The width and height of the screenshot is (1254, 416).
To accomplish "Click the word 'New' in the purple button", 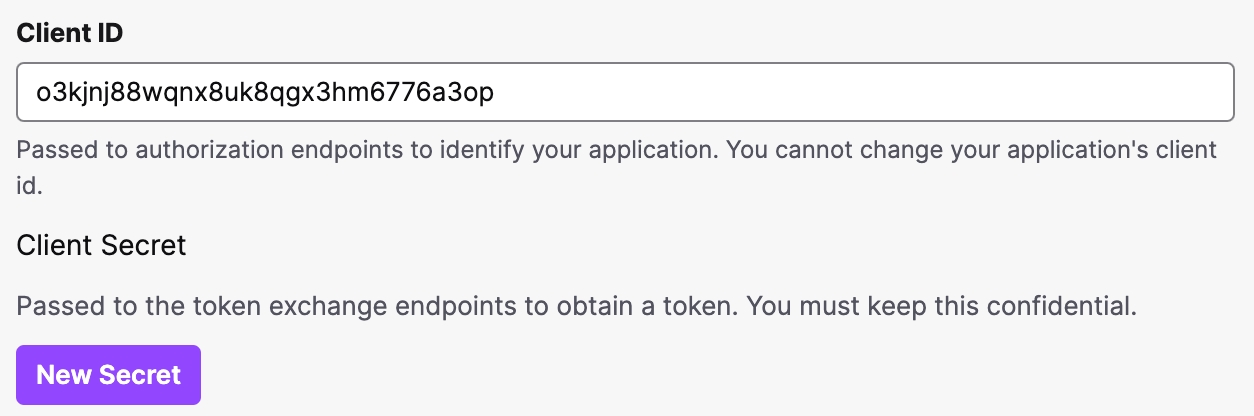I will 63,375.
